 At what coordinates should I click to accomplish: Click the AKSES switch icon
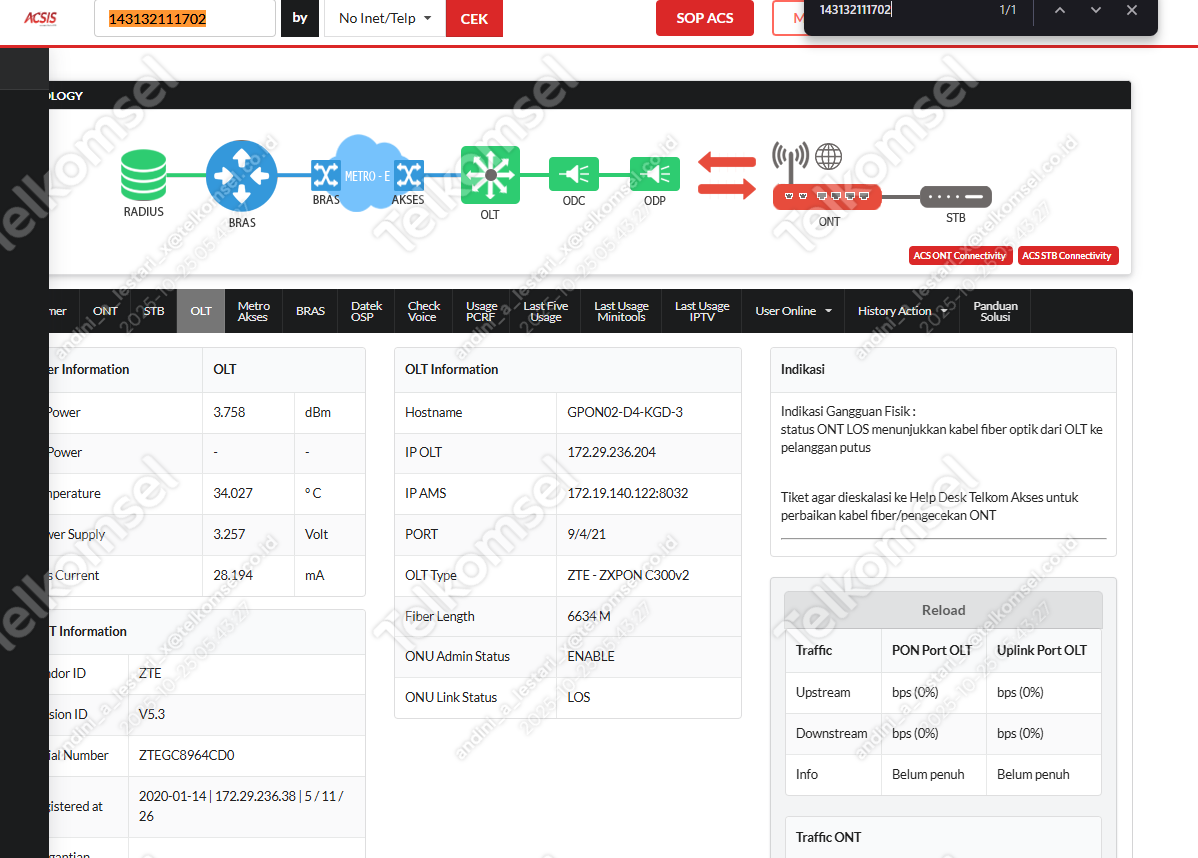tap(409, 175)
